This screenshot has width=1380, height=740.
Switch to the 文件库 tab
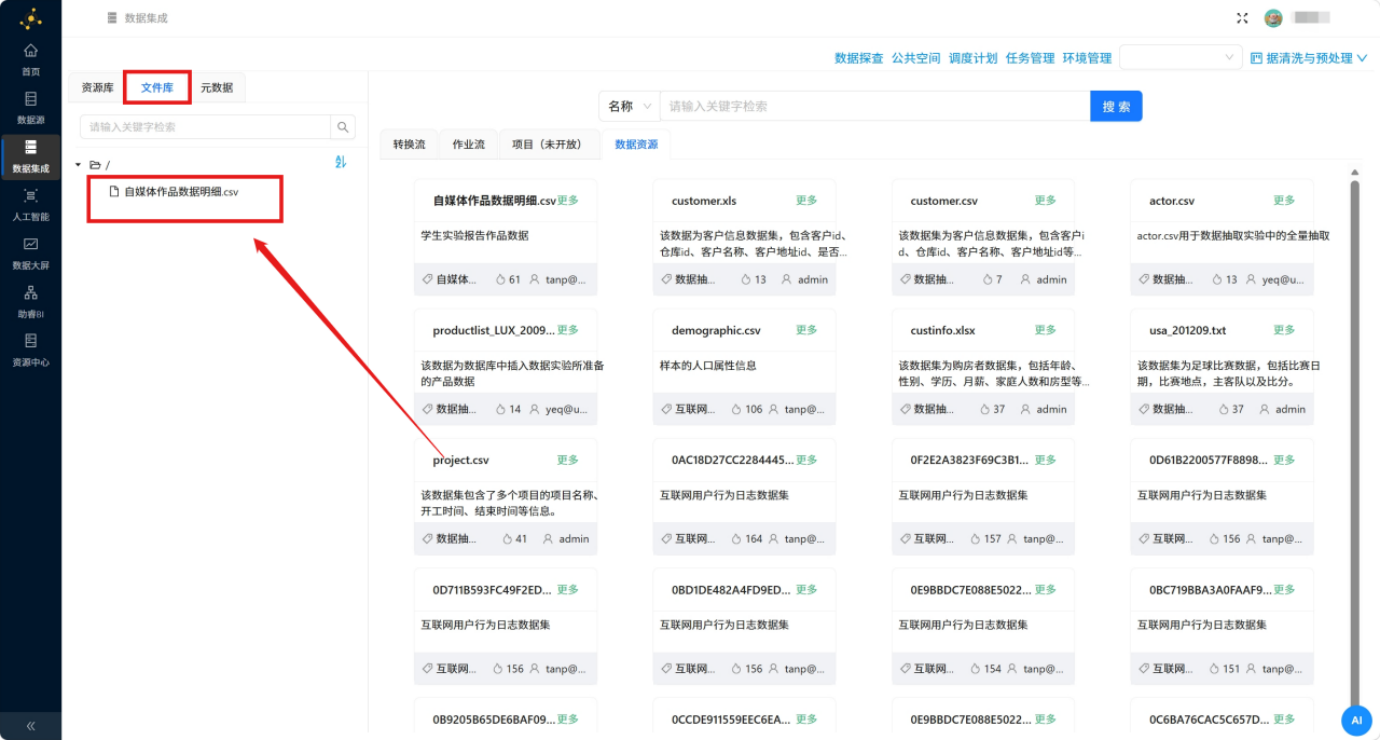[157, 88]
